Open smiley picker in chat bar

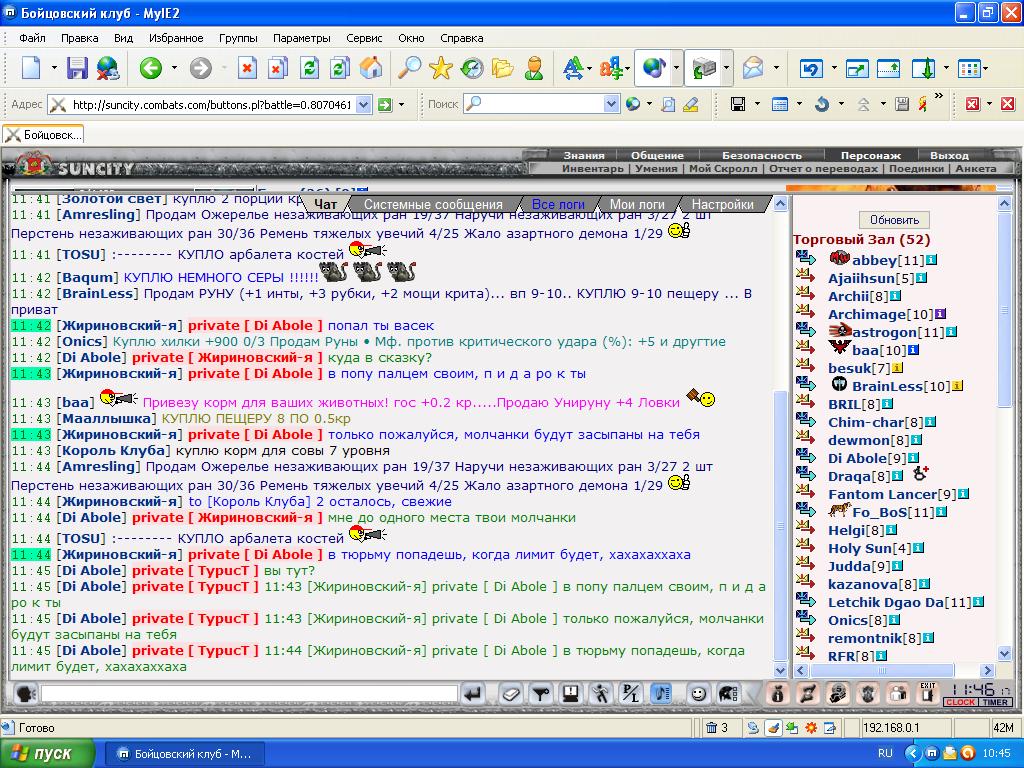[698, 694]
